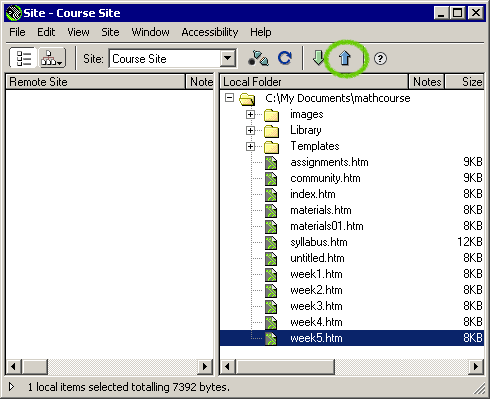Click the Templates folder name
The height and width of the screenshot is (399, 490).
(315, 146)
